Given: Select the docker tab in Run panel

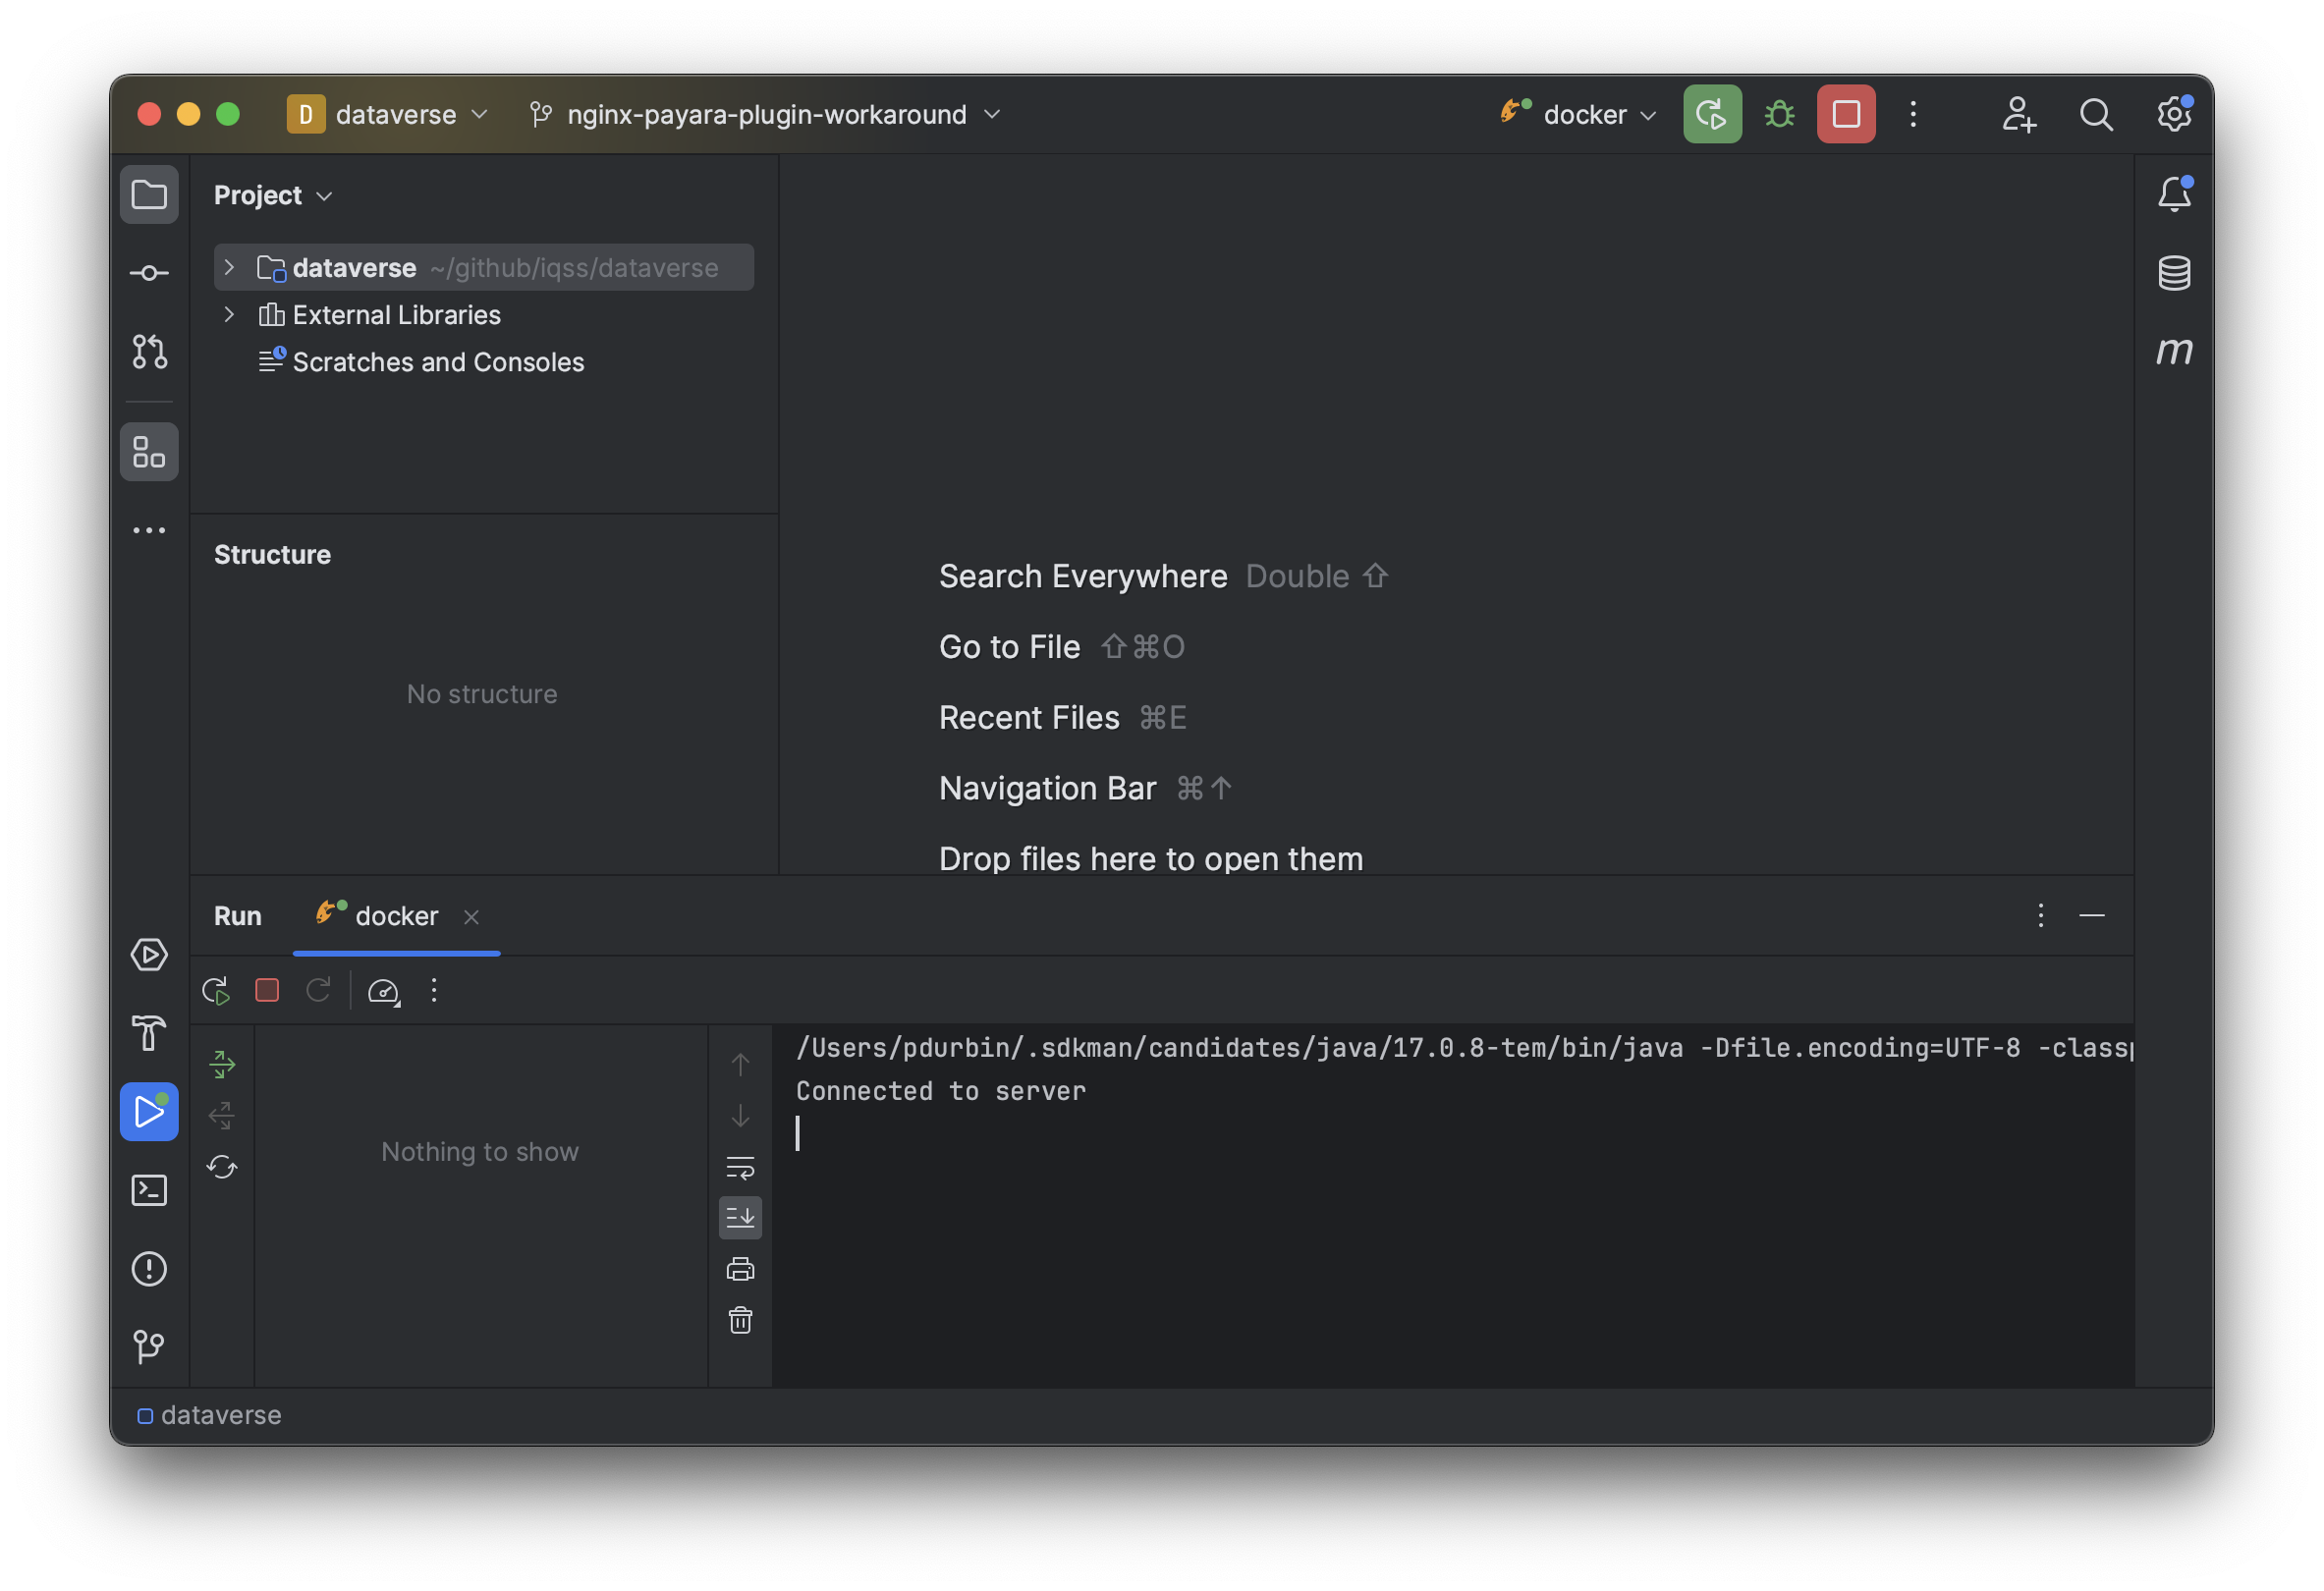Looking at the screenshot, I should 396,916.
